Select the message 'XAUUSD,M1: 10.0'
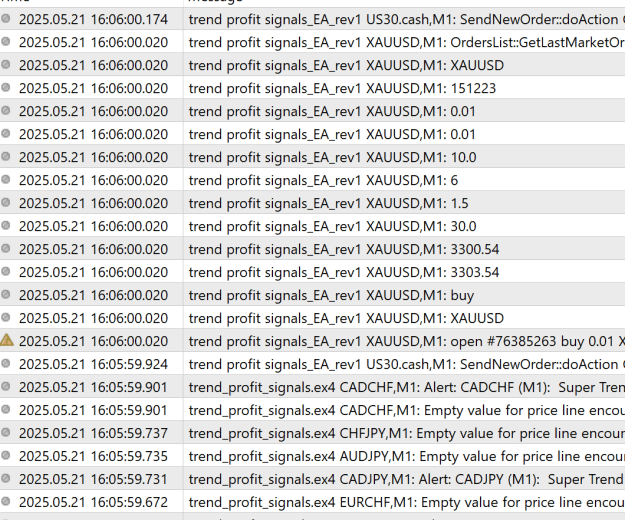The width and height of the screenshot is (625, 520). pos(332,157)
